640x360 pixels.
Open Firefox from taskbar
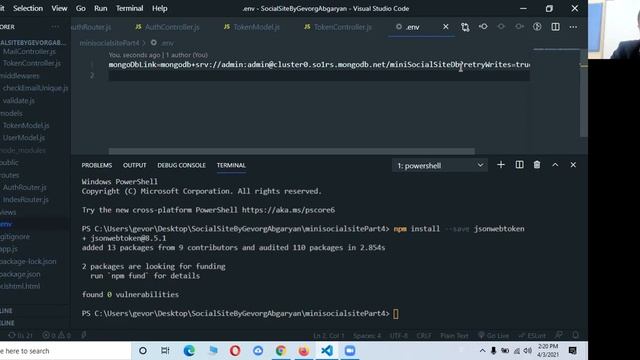304,351
